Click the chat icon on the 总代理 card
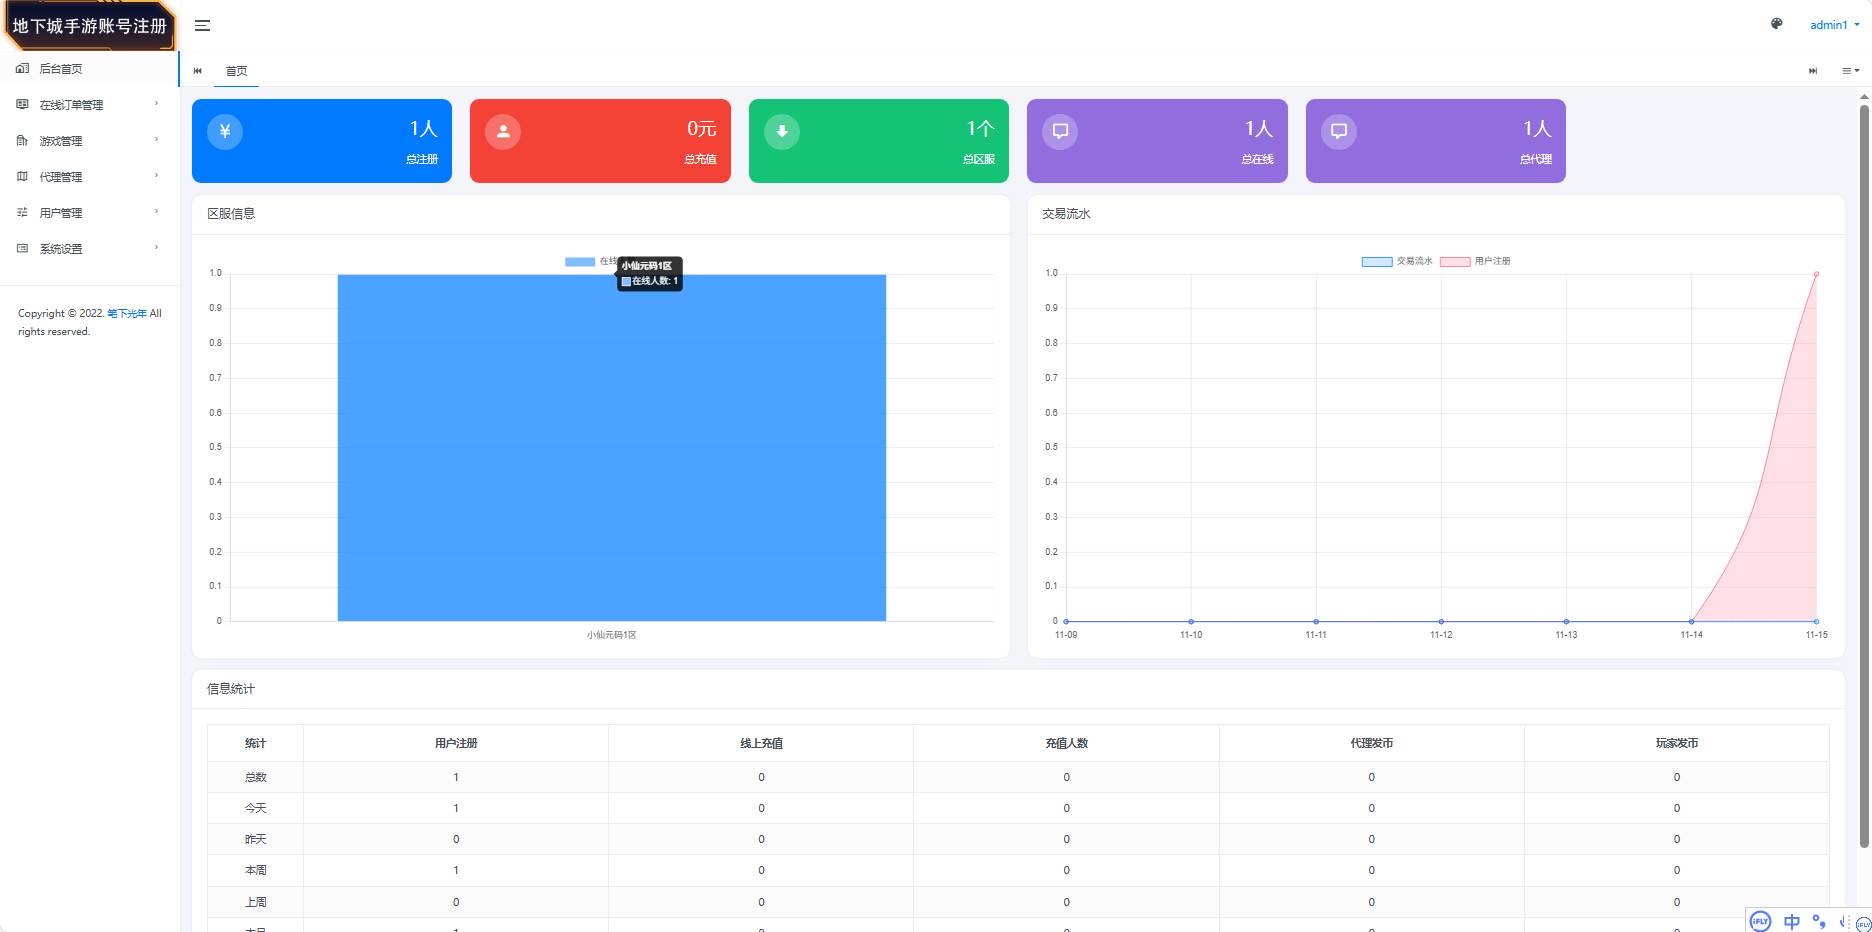Screen dimensions: 1872x932 click(x=1339, y=131)
